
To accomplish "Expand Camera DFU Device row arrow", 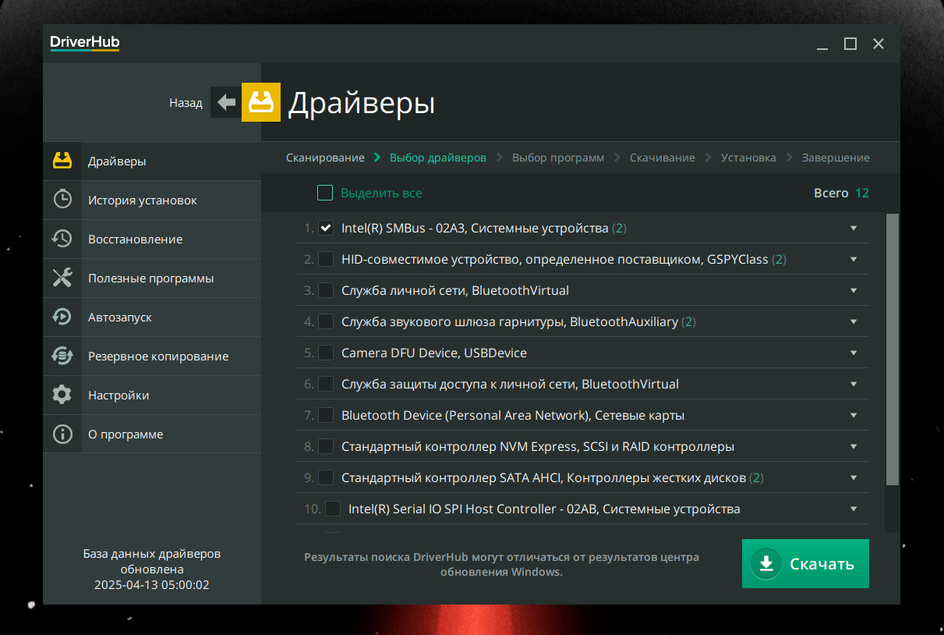I will pyautogui.click(x=853, y=353).
